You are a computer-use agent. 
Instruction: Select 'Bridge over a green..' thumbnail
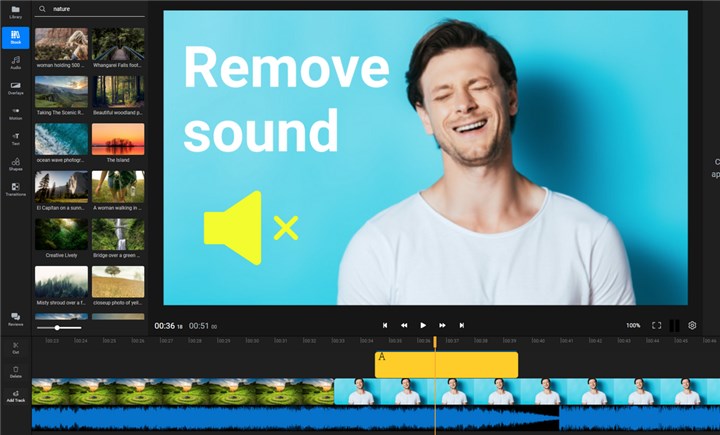[118, 234]
